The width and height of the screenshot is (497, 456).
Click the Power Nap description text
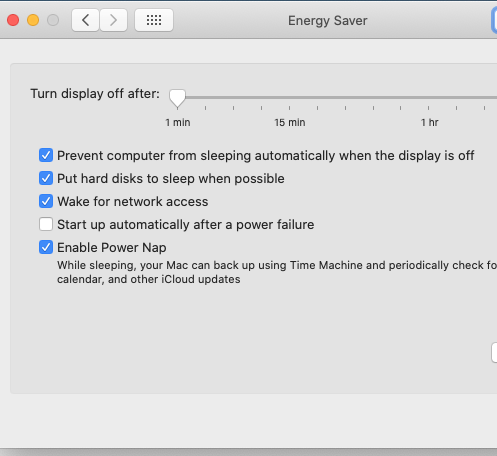pos(277,272)
